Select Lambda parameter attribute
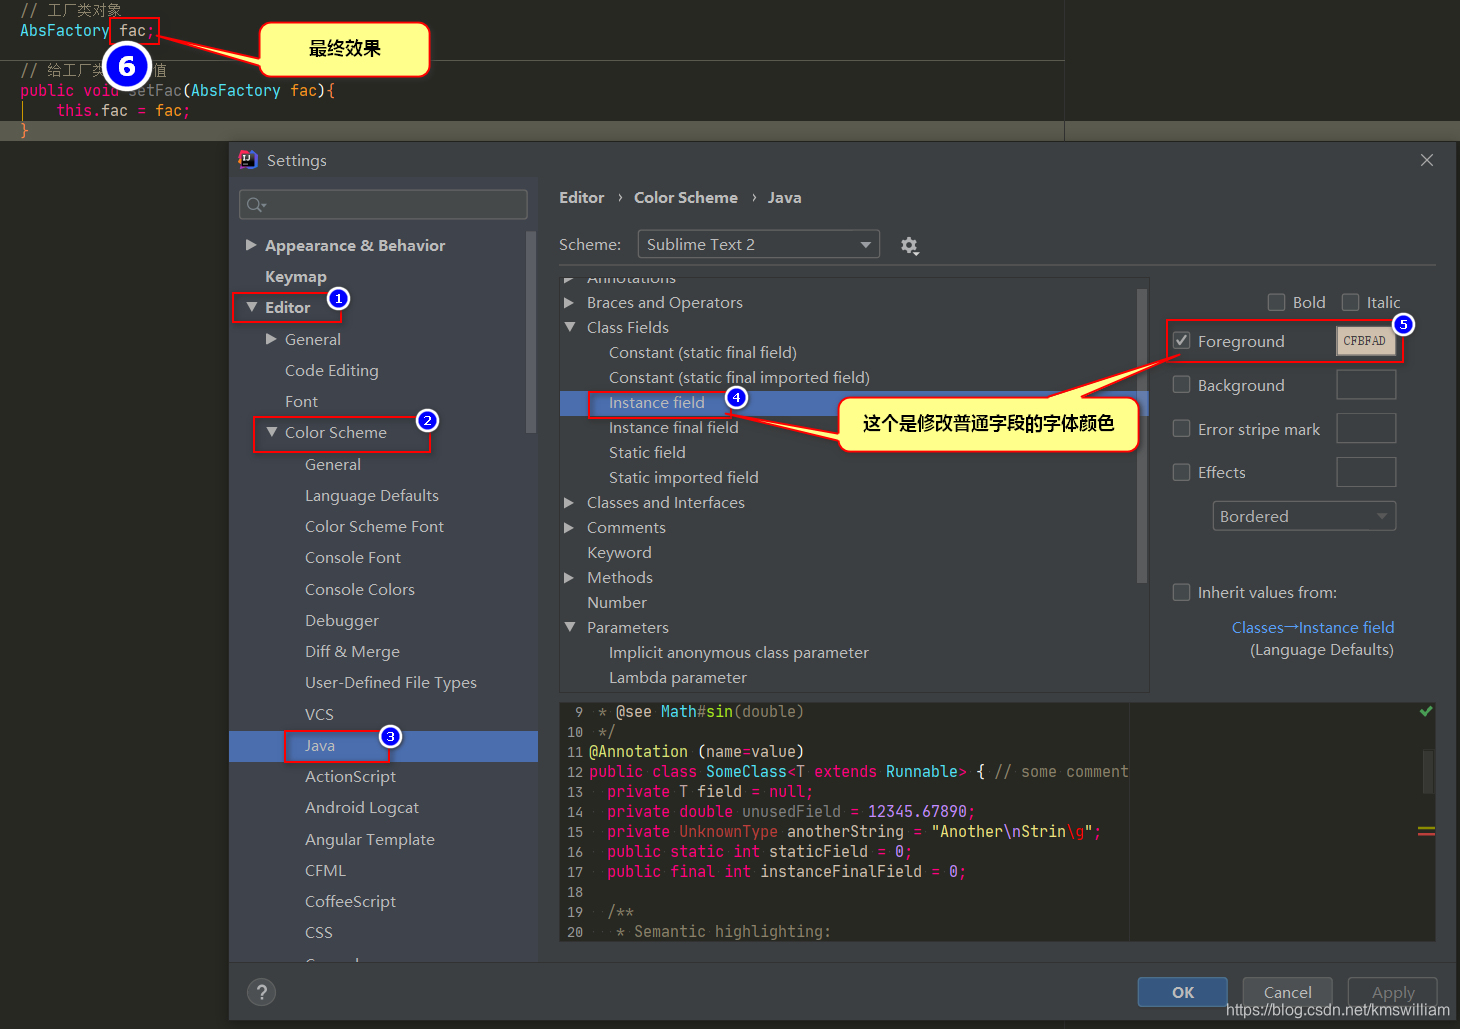 click(x=677, y=677)
